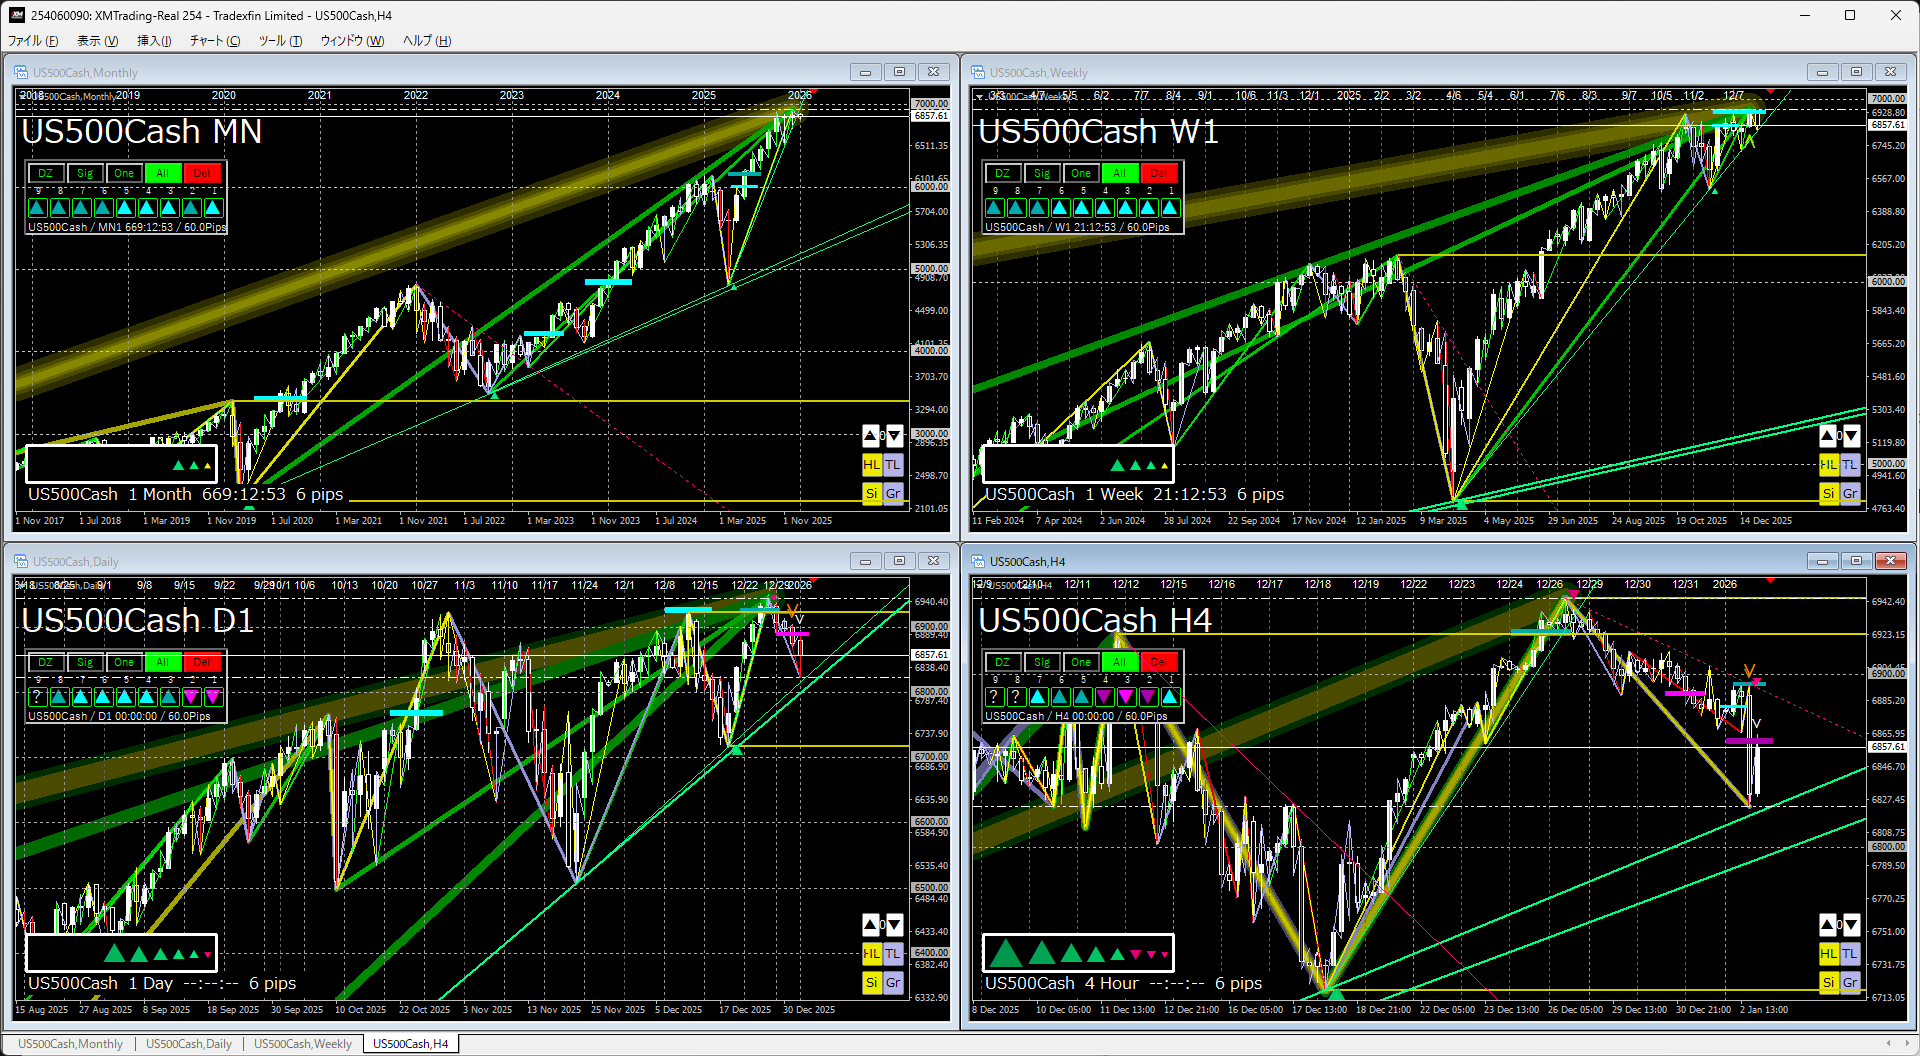Click the Gr button in the H4 chart

point(1850,983)
